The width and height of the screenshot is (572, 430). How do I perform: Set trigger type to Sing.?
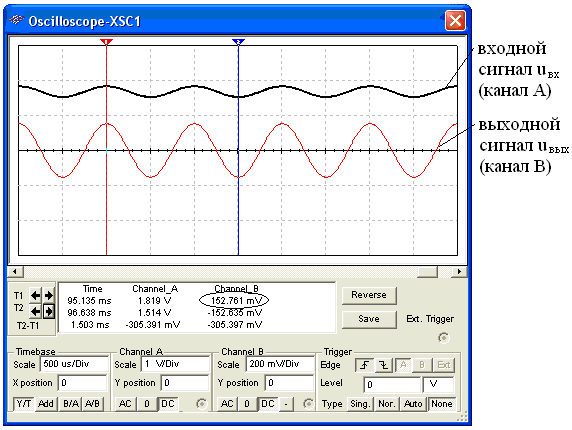360,404
